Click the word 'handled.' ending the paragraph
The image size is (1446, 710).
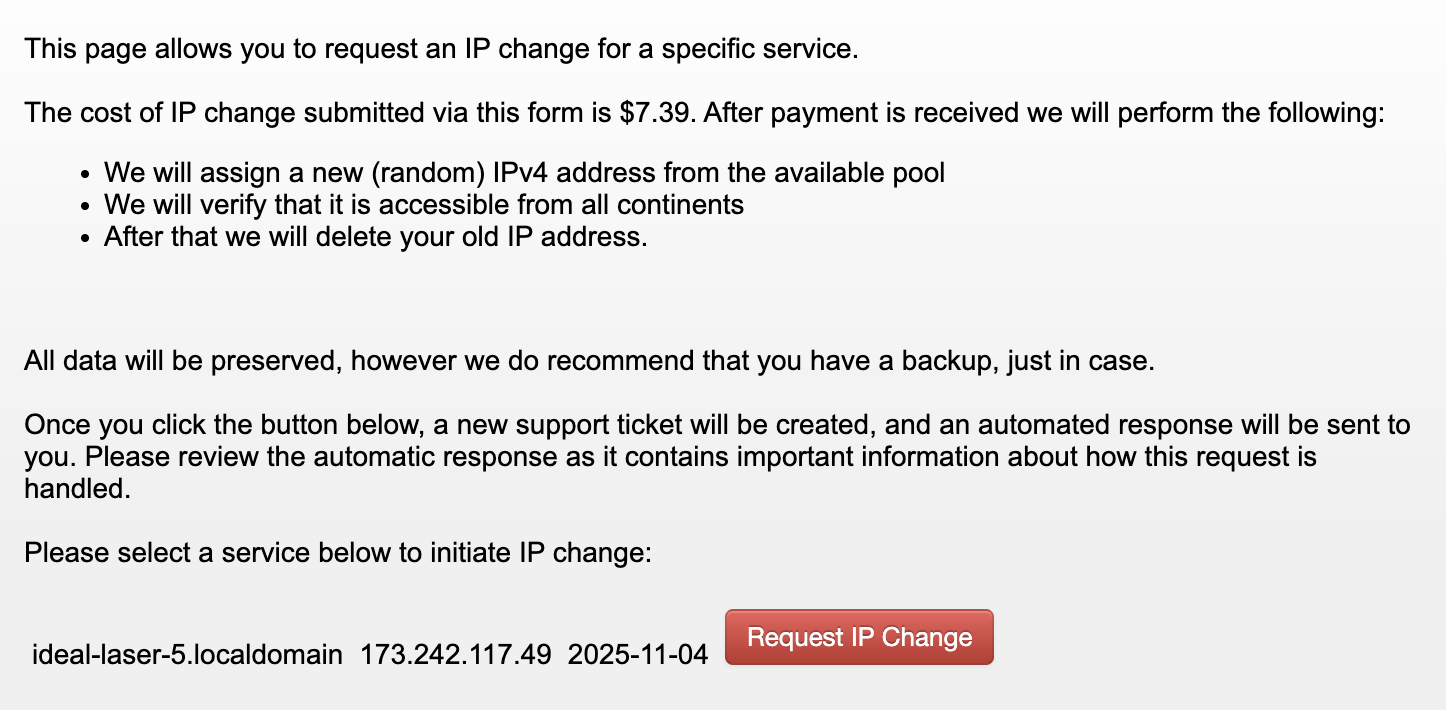click(x=78, y=490)
